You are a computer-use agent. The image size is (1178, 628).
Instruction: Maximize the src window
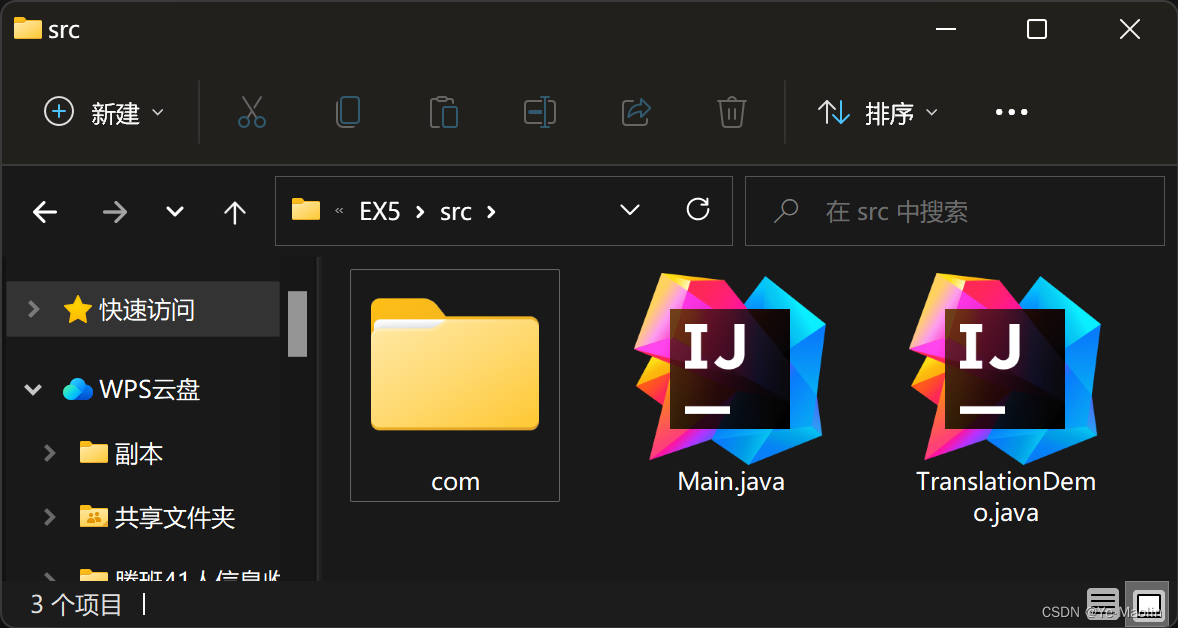pyautogui.click(x=1037, y=29)
